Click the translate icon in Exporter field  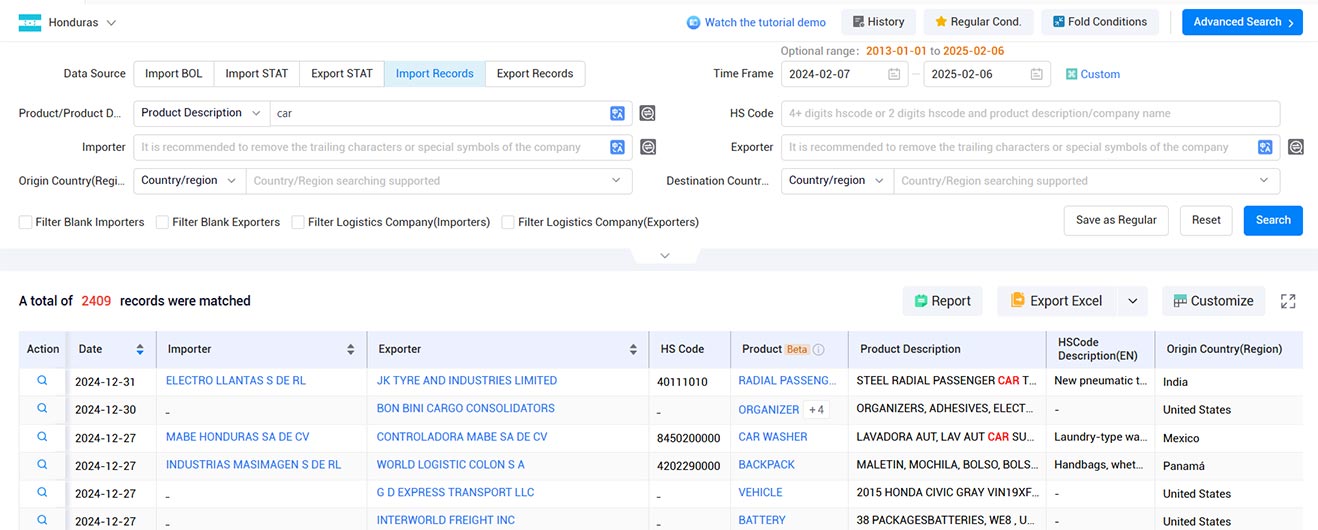[x=1266, y=147]
